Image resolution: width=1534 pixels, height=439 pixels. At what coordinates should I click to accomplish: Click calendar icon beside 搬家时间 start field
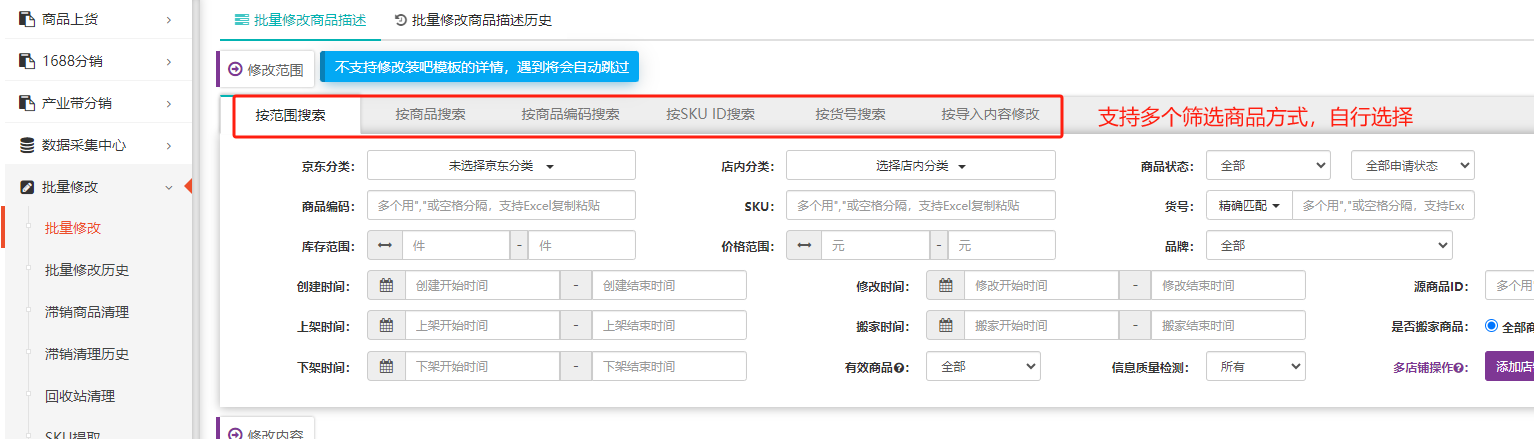945,326
